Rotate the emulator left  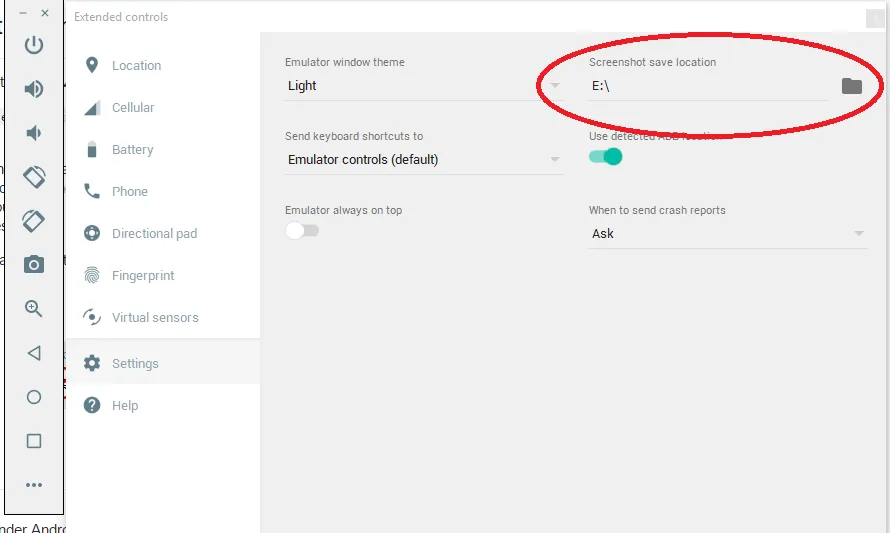(34, 177)
